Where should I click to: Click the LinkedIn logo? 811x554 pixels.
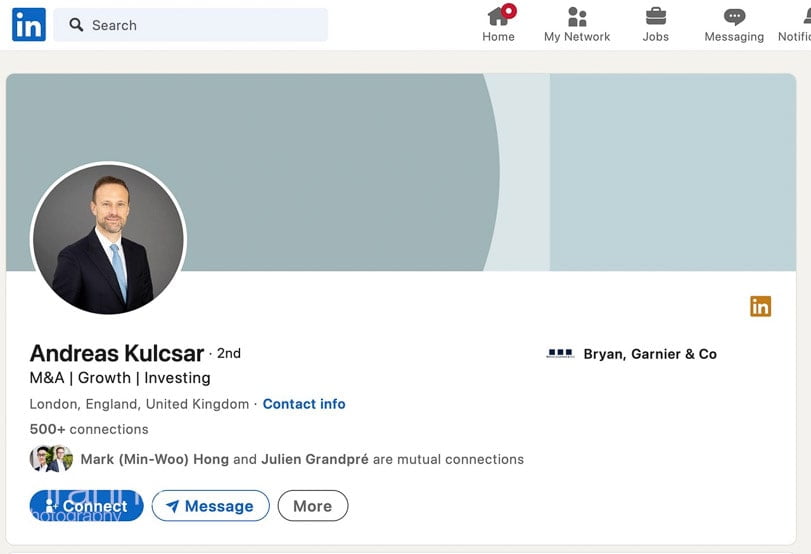(28, 25)
